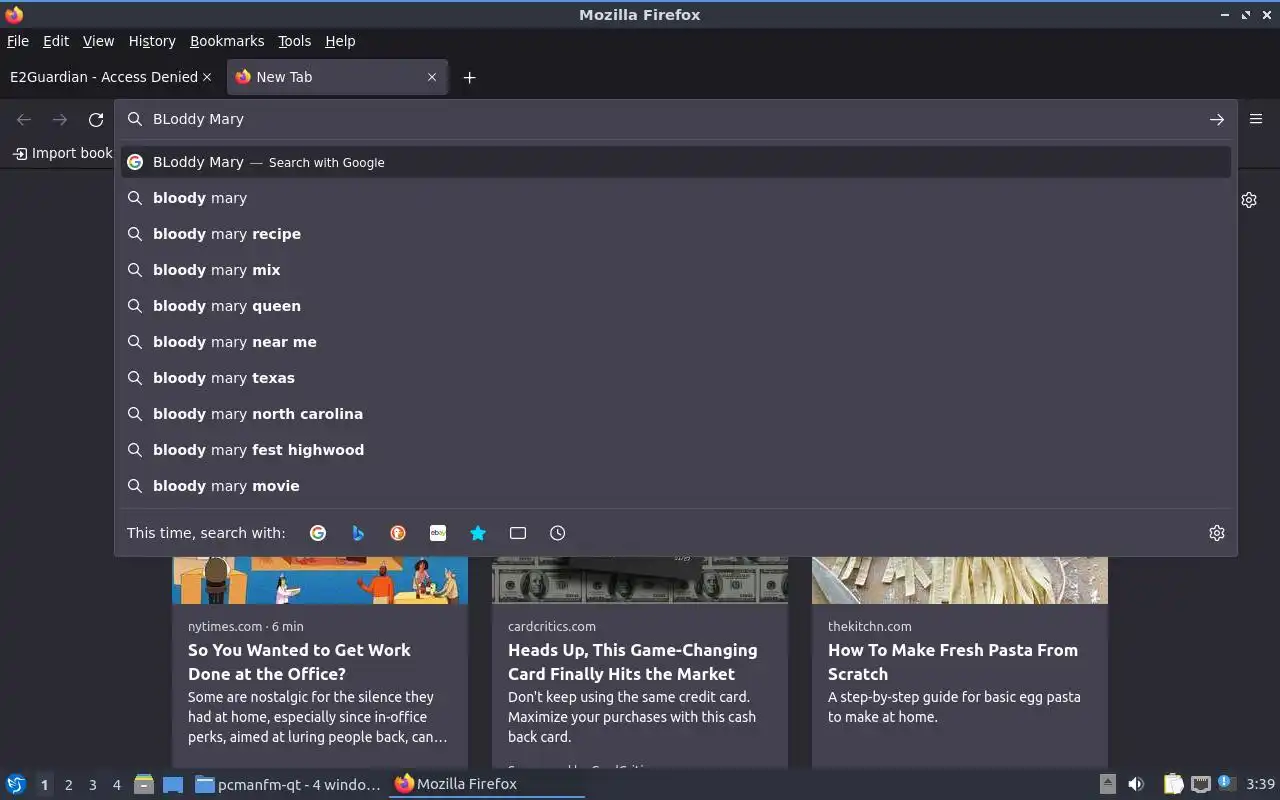Choose 'bloody mary queen' suggestion

click(x=676, y=306)
